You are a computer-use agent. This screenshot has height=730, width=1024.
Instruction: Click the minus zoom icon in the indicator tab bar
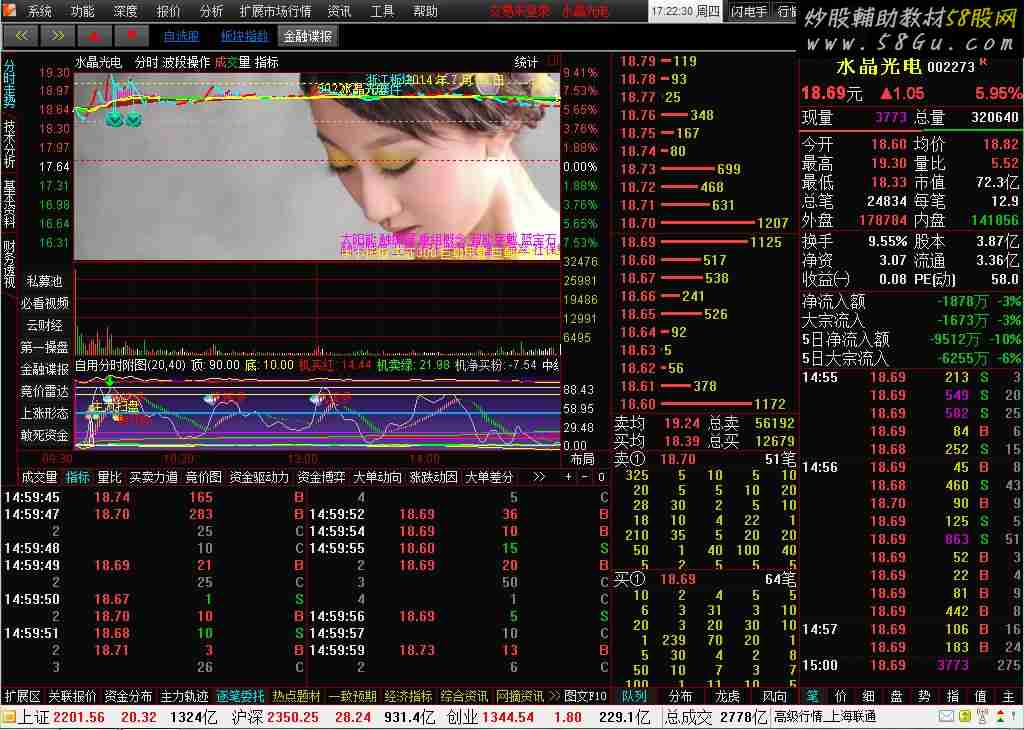click(584, 477)
